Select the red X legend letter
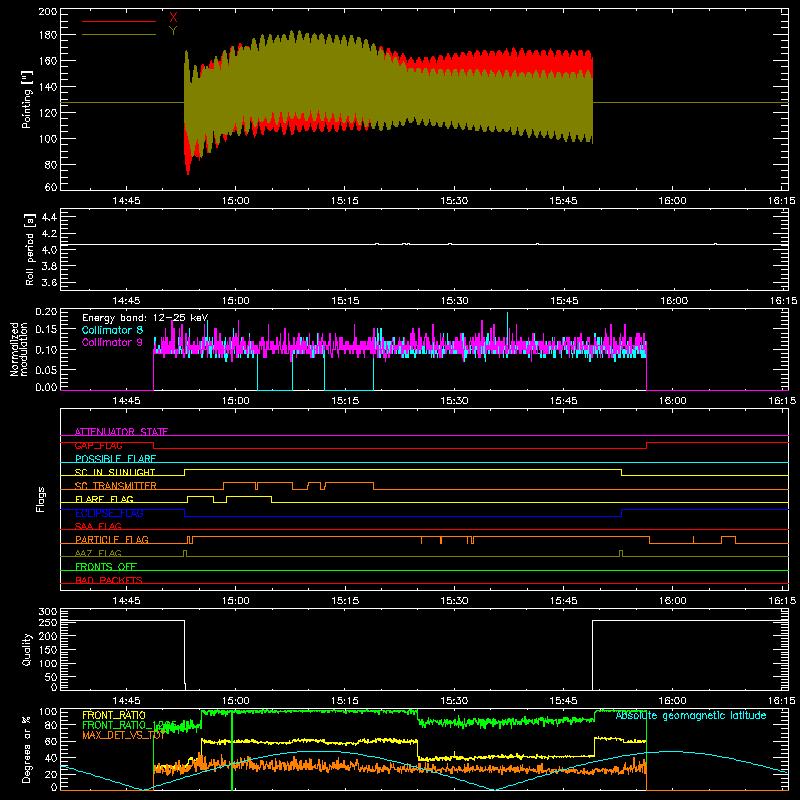Image resolution: width=800 pixels, height=800 pixels. click(173, 18)
